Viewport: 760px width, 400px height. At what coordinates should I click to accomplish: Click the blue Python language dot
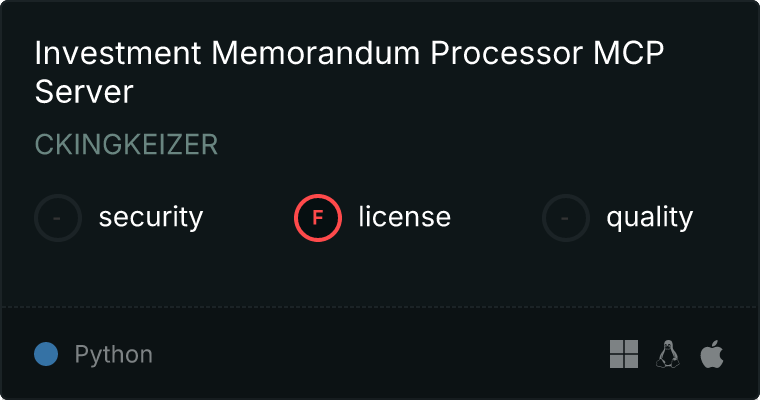(x=46, y=354)
